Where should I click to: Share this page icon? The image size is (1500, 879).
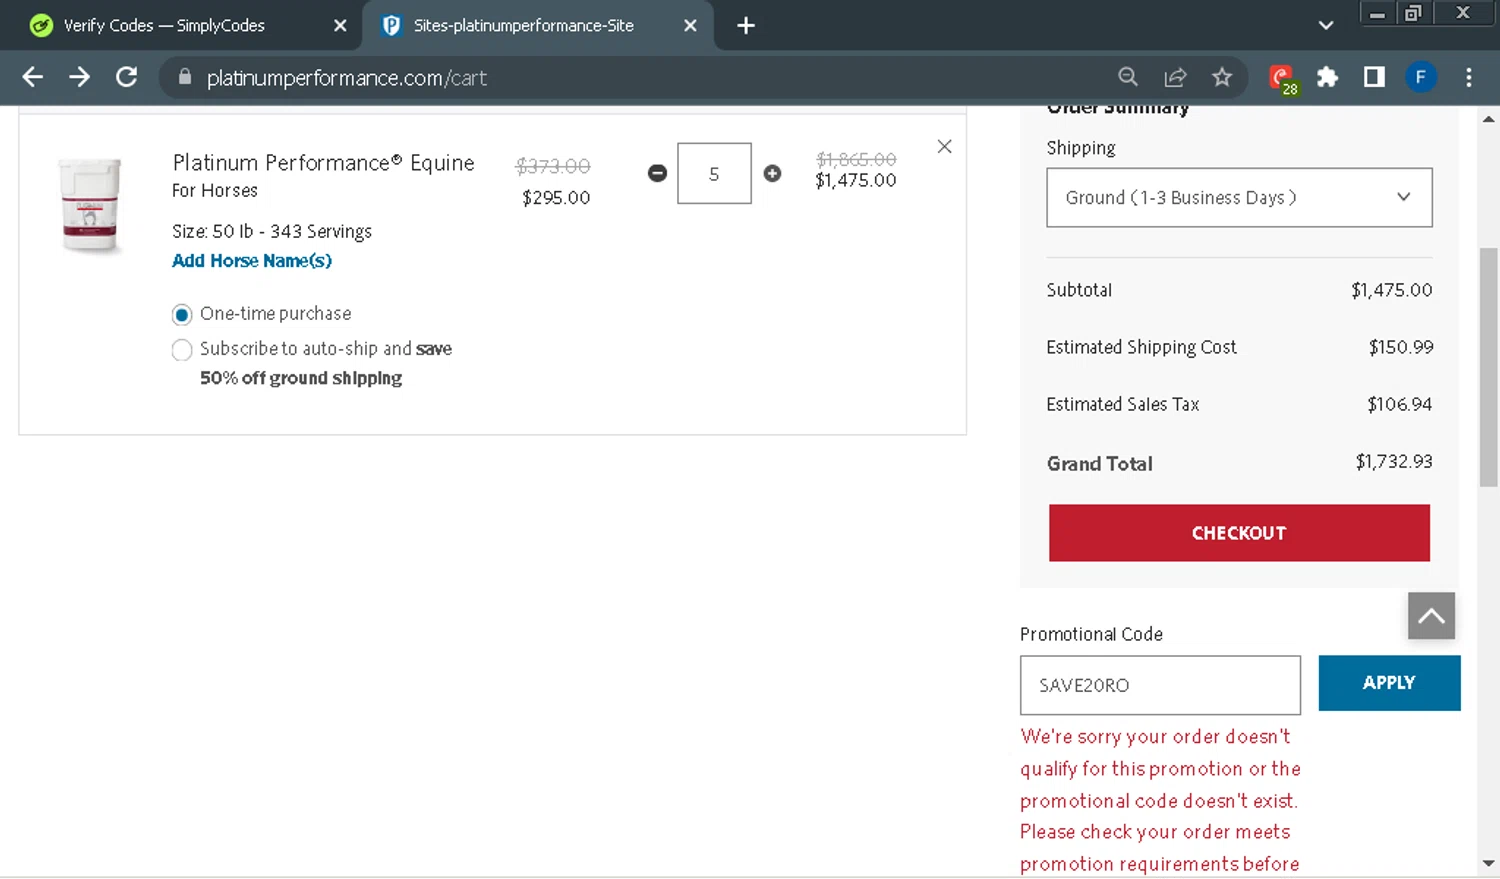coord(1175,77)
